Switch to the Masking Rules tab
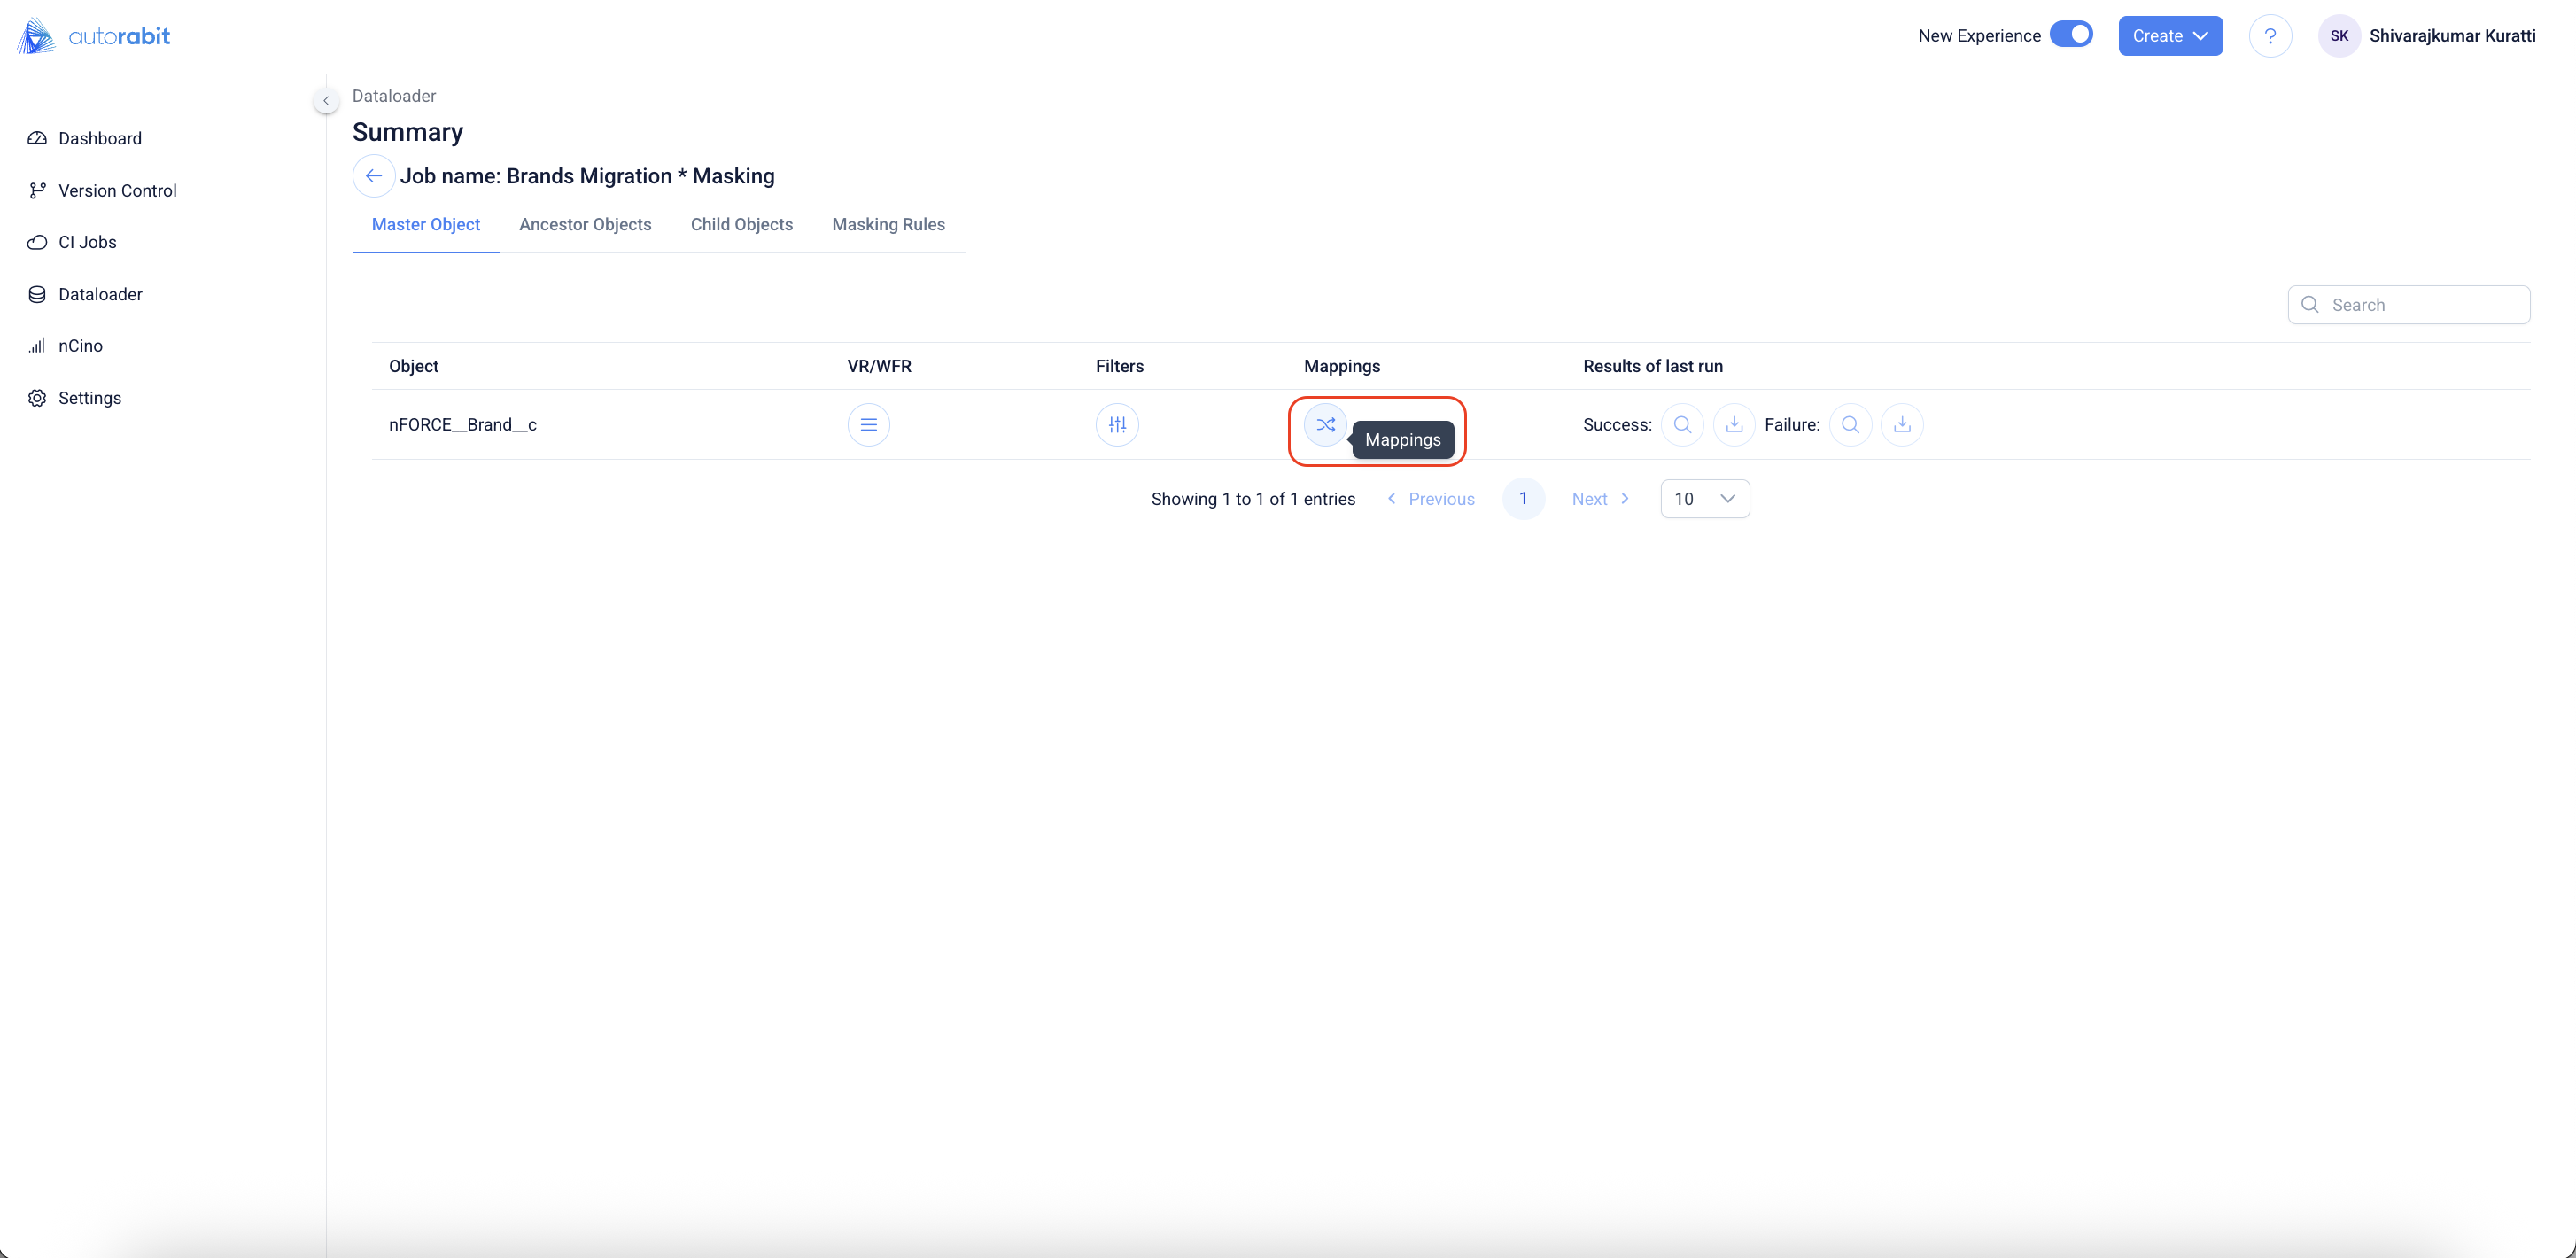Viewport: 2576px width, 1258px height. [x=888, y=224]
